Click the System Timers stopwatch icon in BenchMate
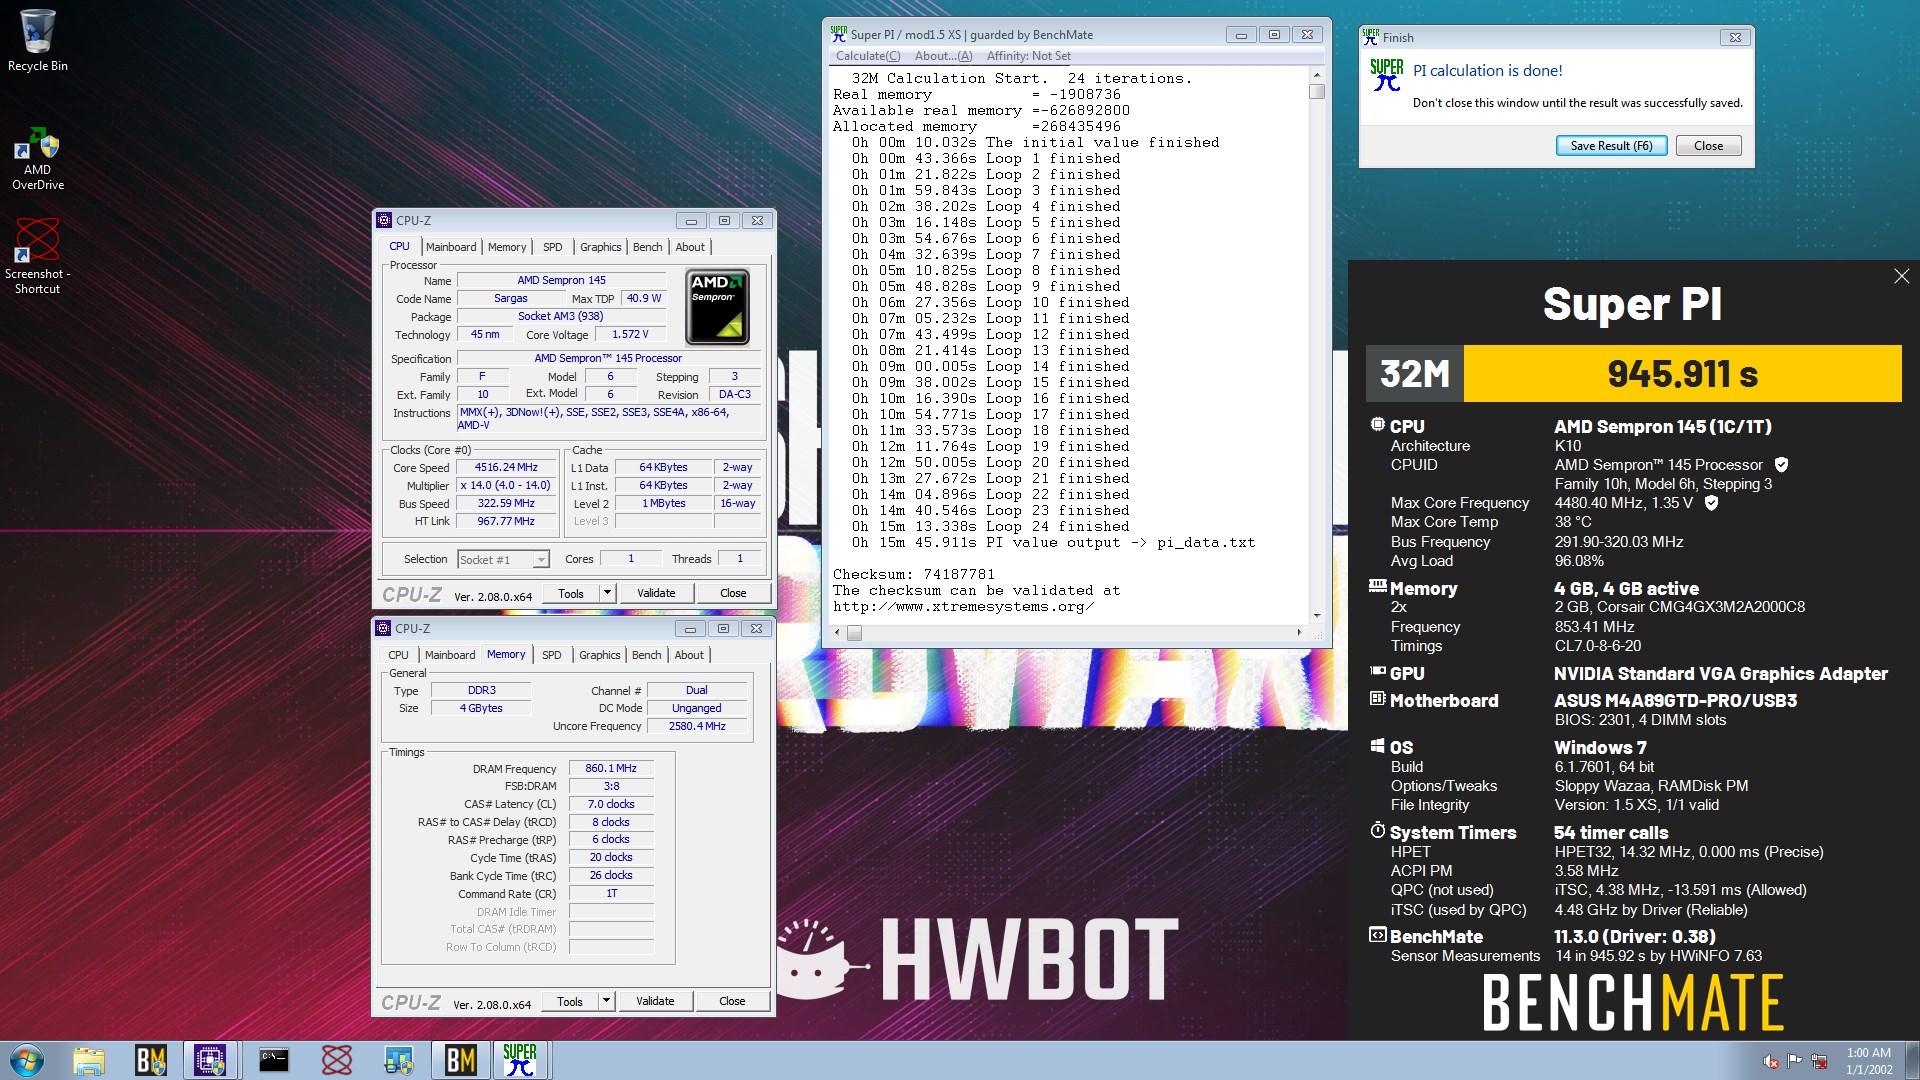 [x=1378, y=831]
